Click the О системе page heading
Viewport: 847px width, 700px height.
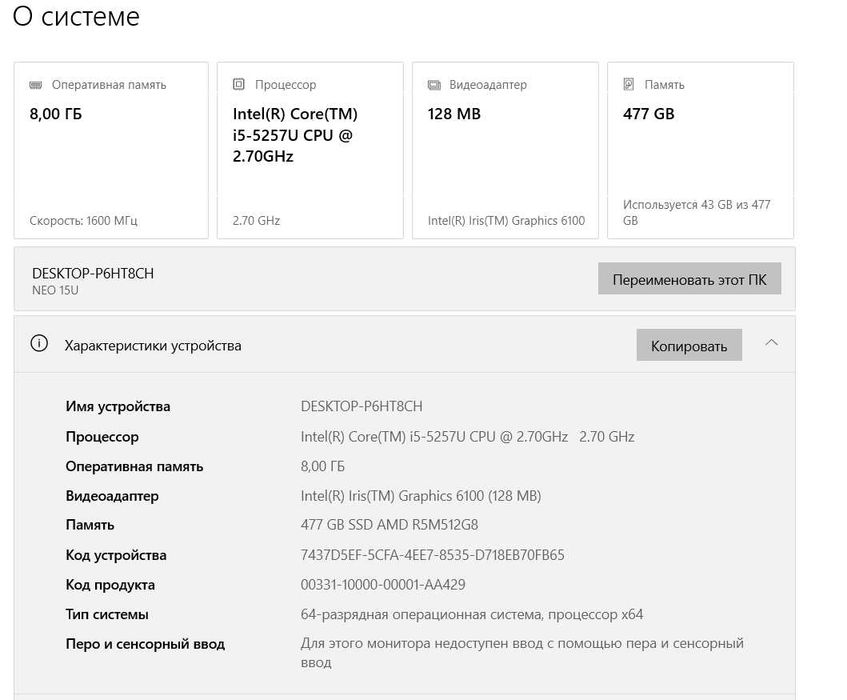point(76,16)
